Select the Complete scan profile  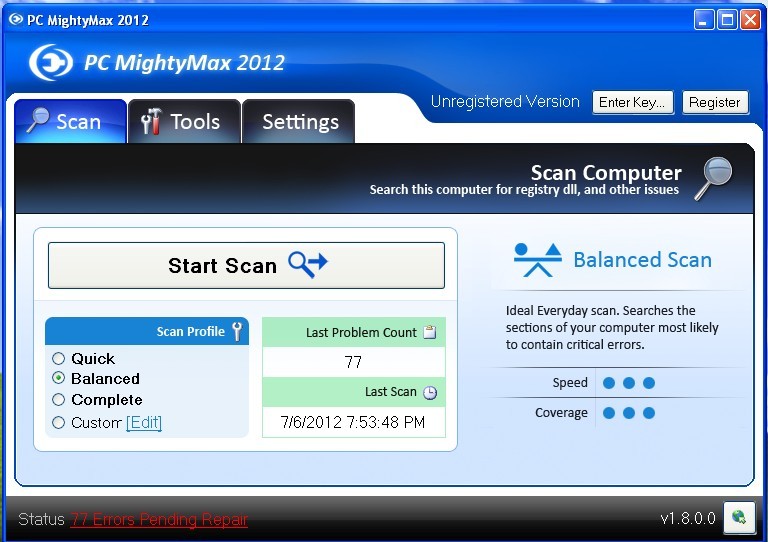click(x=58, y=400)
